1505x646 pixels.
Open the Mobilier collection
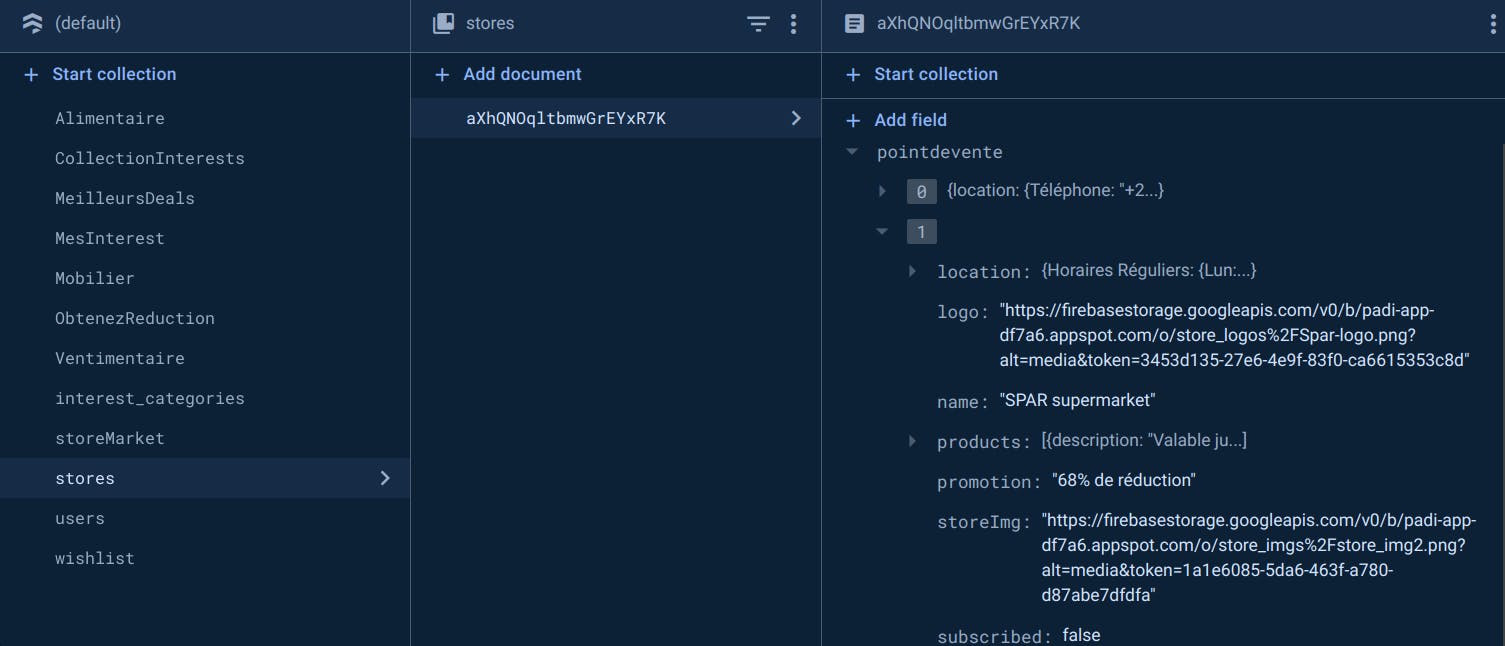coord(95,278)
